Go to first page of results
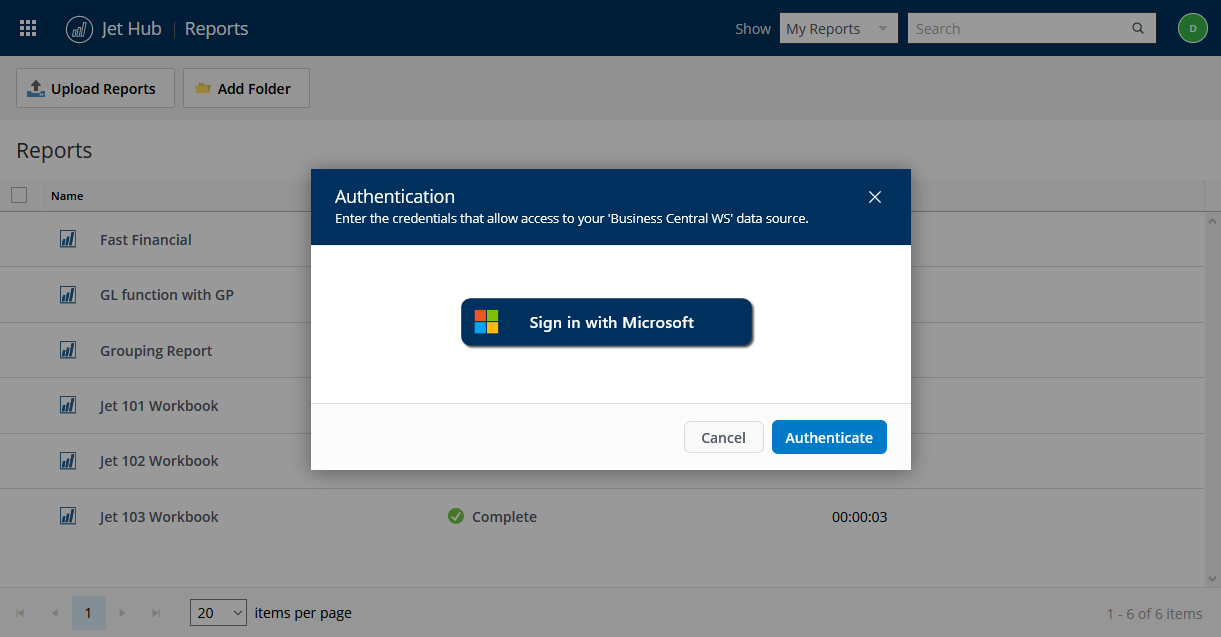Viewport: 1221px width, 637px height. (x=20, y=613)
